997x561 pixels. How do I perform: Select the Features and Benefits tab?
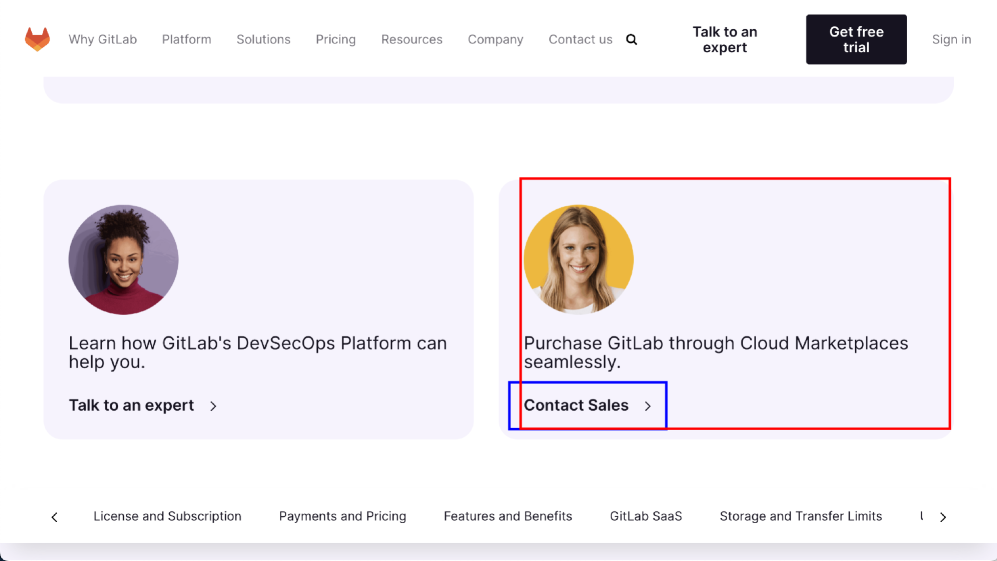[x=508, y=516]
